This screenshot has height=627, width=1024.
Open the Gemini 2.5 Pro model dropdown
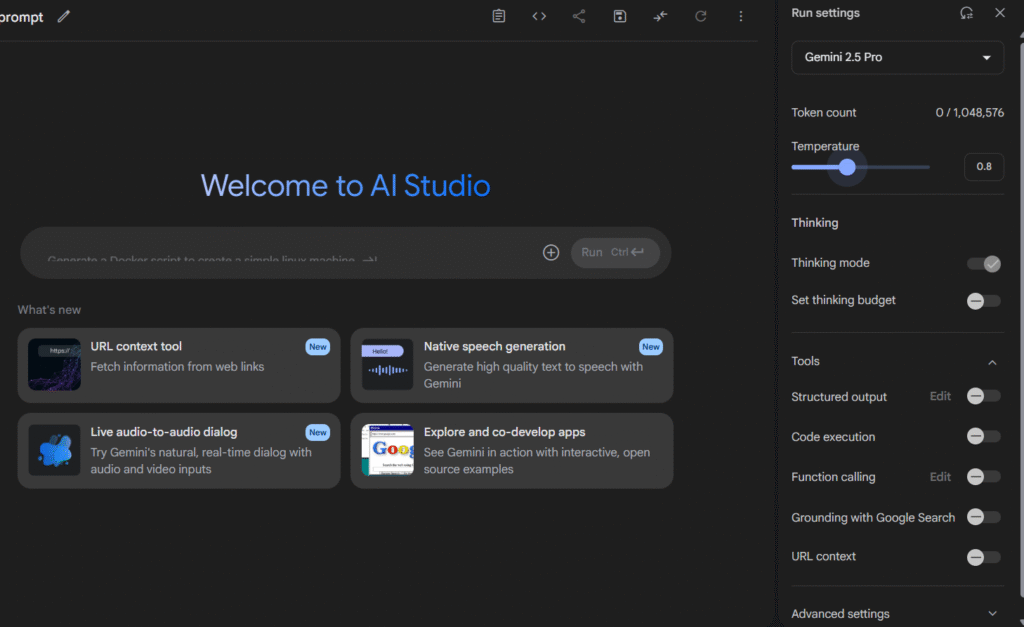pos(897,57)
